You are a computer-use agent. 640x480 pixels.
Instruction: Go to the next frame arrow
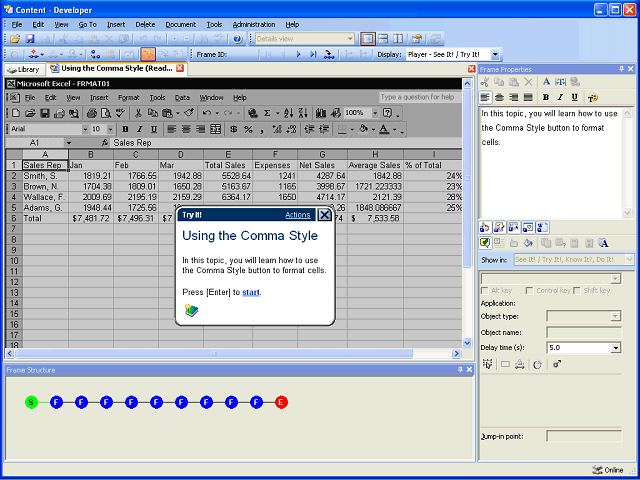click(298, 54)
